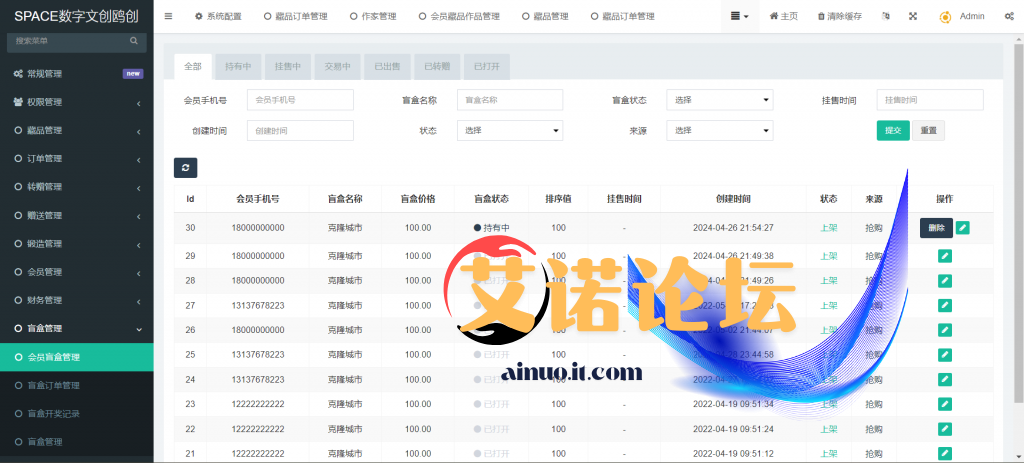Select 会员盲盒管理 in the sidebar
Image resolution: width=1024 pixels, height=463 pixels.
pos(76,357)
